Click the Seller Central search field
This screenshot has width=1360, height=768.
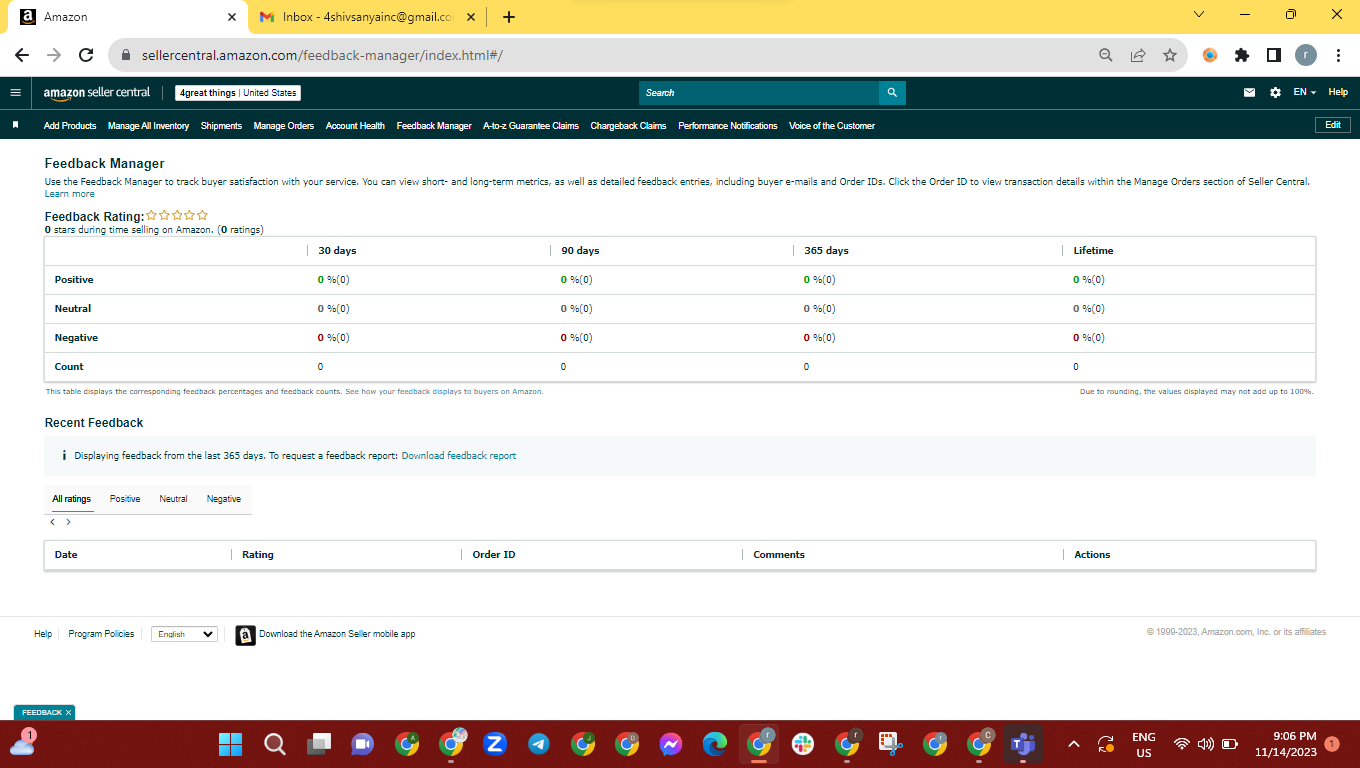point(759,93)
